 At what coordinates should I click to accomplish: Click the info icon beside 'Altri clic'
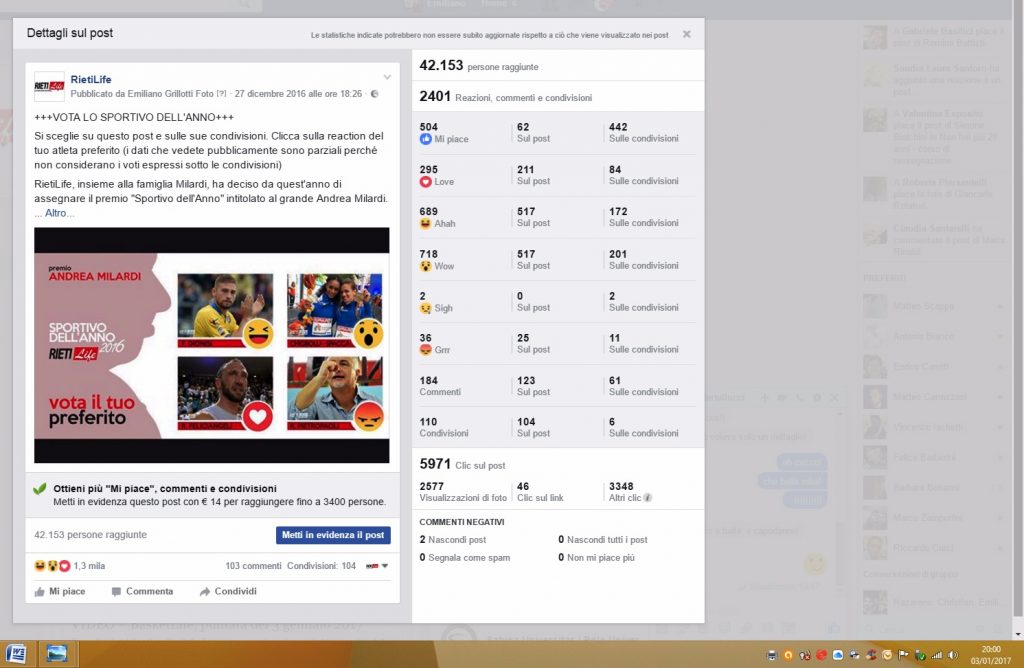pyautogui.click(x=648, y=497)
